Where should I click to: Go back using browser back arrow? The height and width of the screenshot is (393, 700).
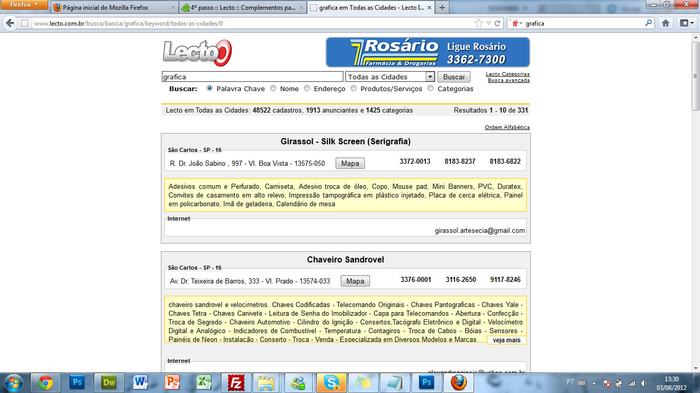click(x=10, y=23)
